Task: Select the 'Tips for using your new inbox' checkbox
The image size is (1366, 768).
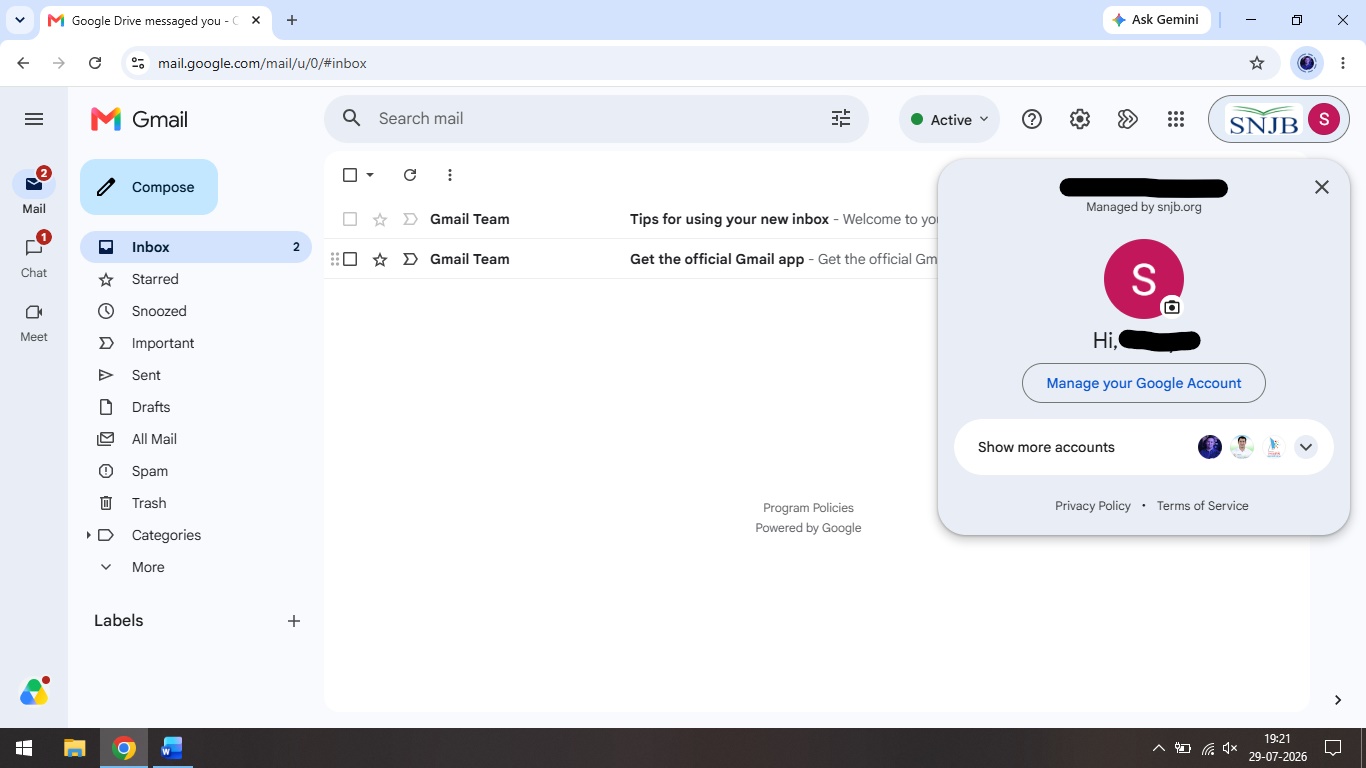Action: (350, 219)
